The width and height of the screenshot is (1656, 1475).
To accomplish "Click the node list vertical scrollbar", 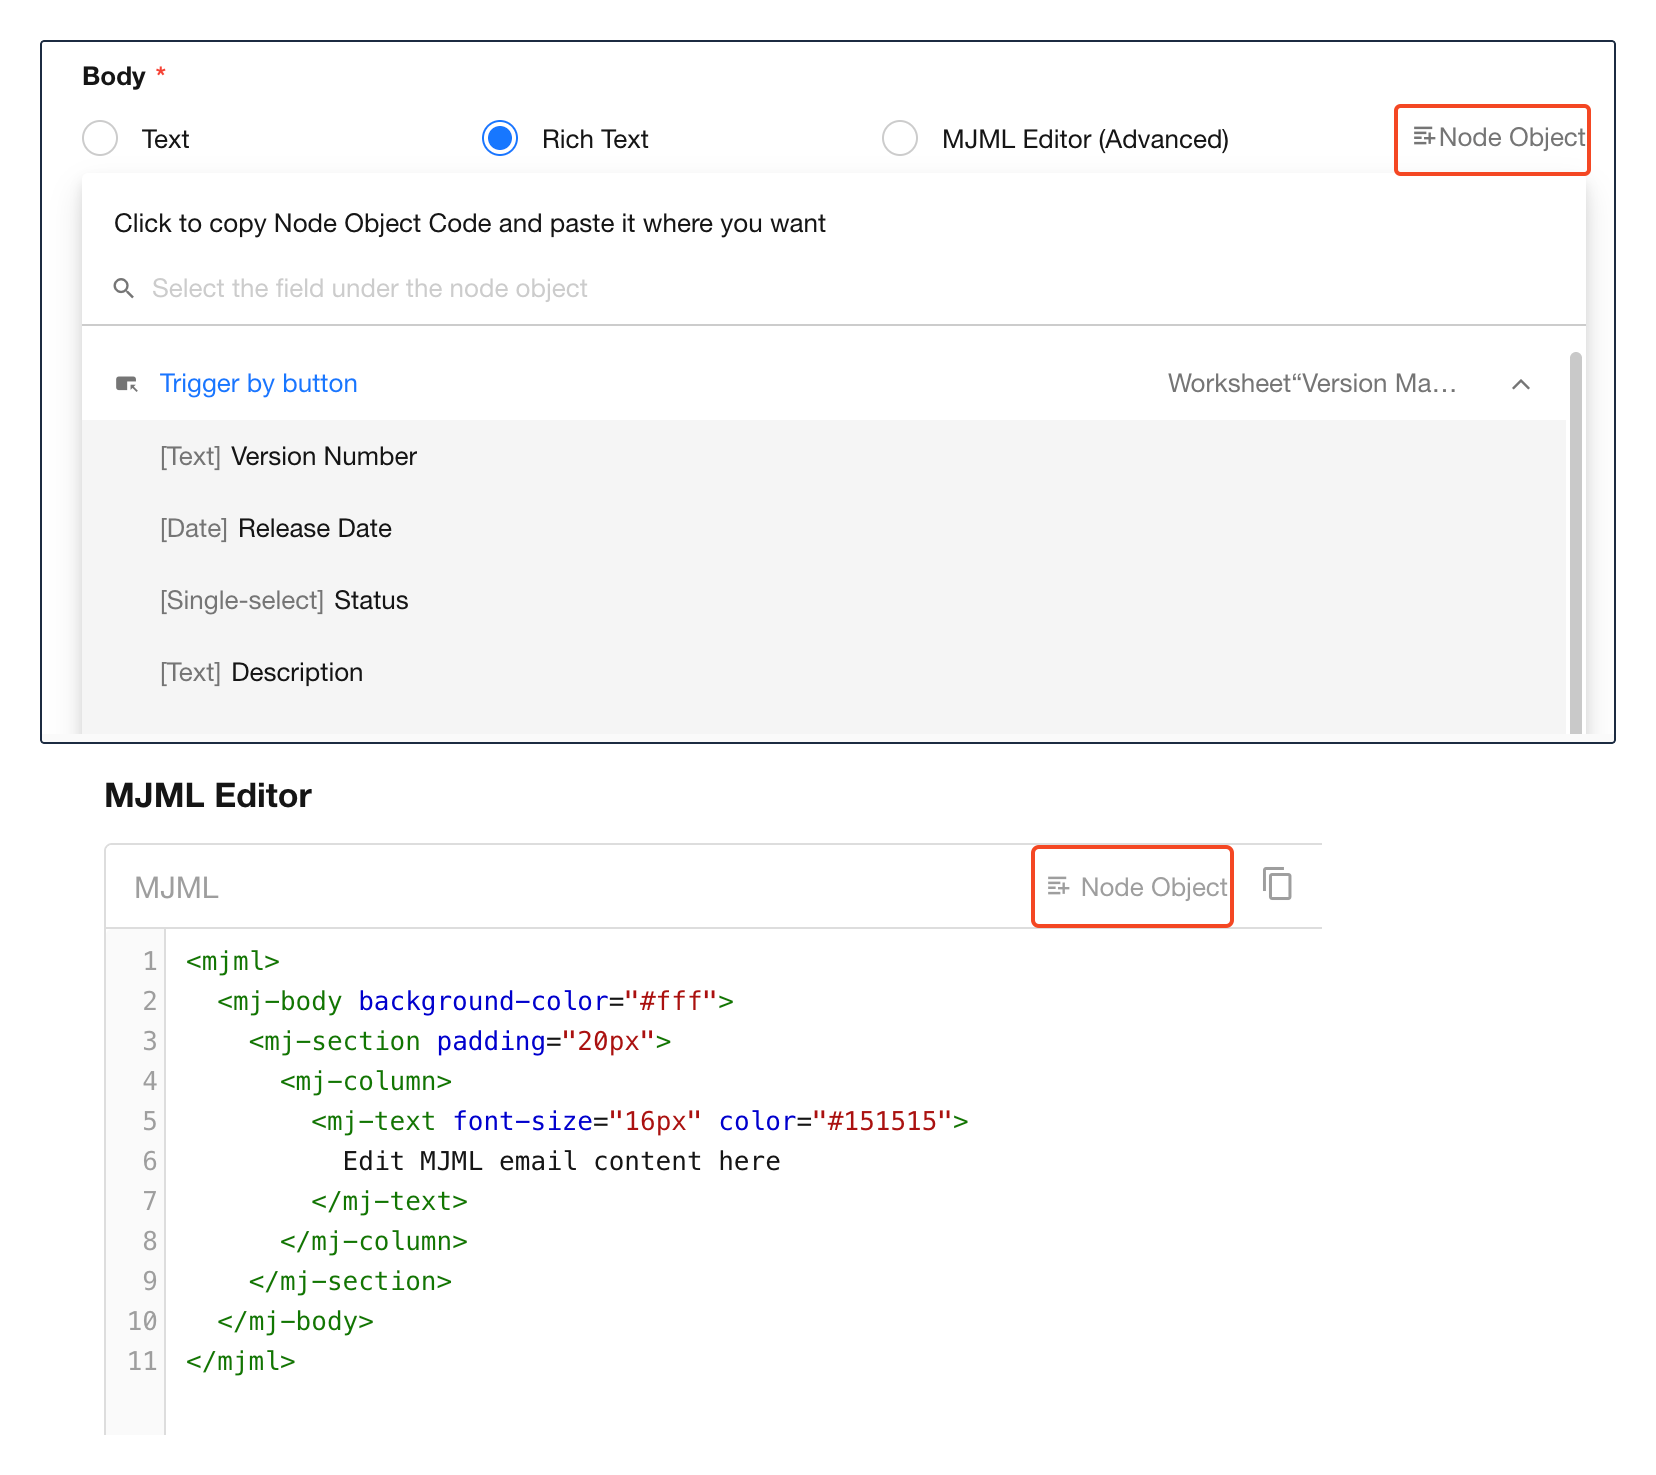I will point(1576,543).
